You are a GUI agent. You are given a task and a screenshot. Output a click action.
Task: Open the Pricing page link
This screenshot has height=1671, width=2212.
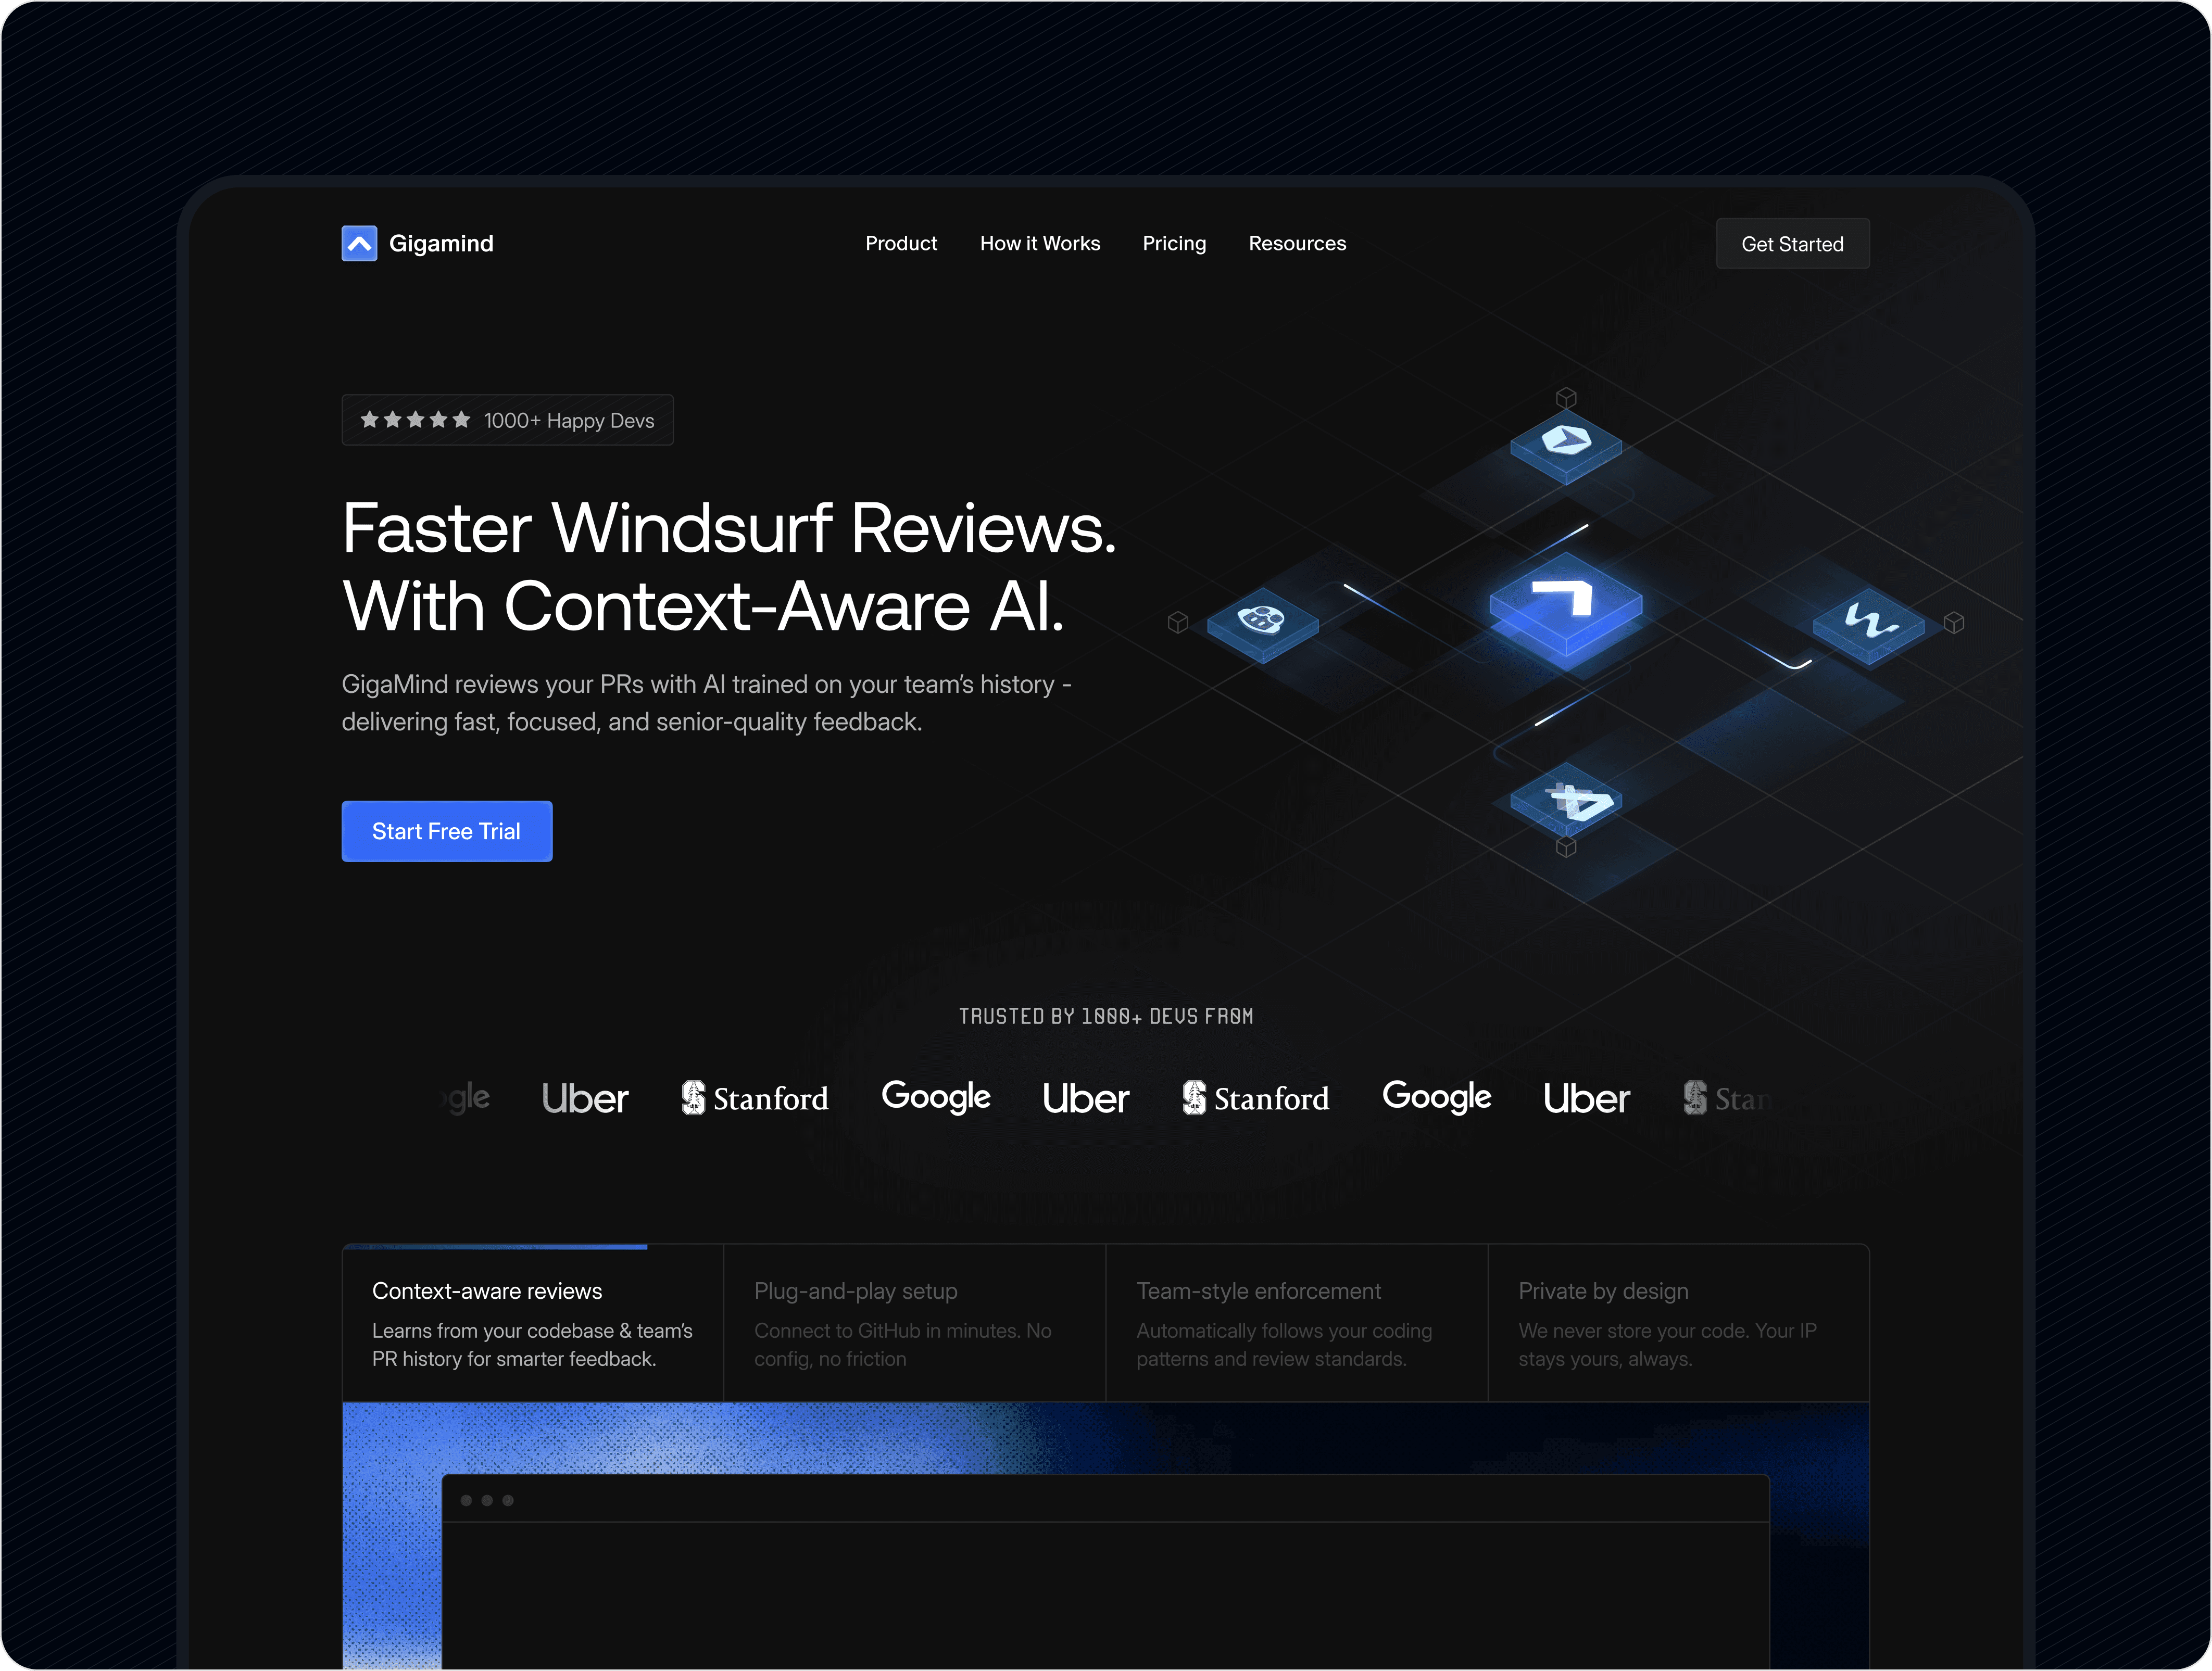click(1174, 243)
